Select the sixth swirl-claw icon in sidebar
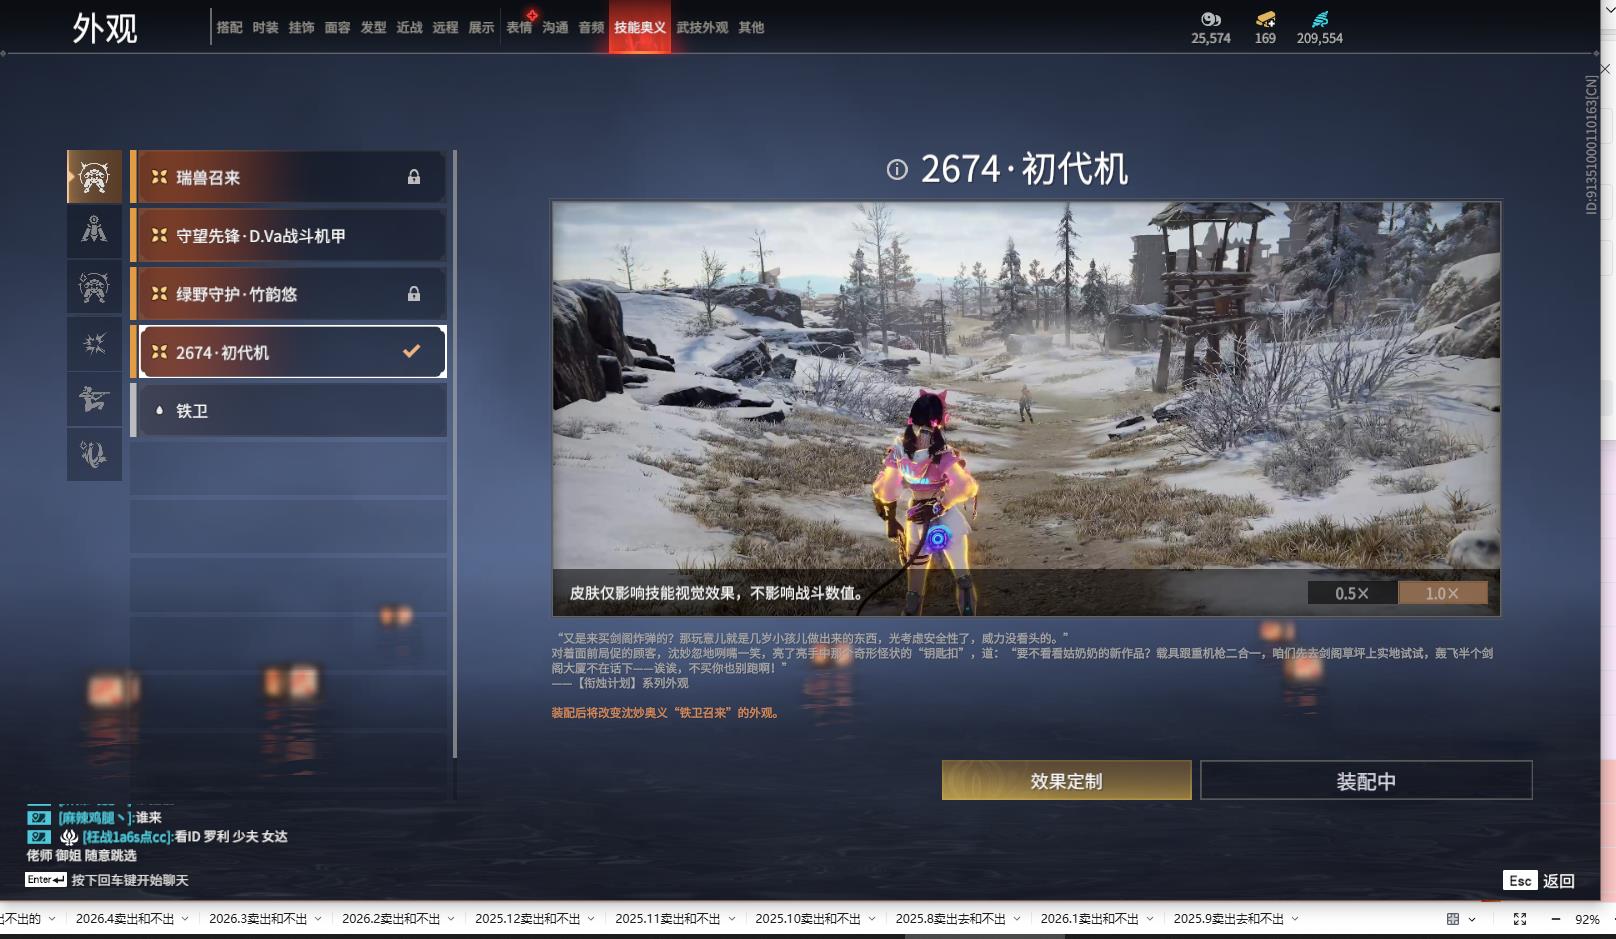 (94, 454)
